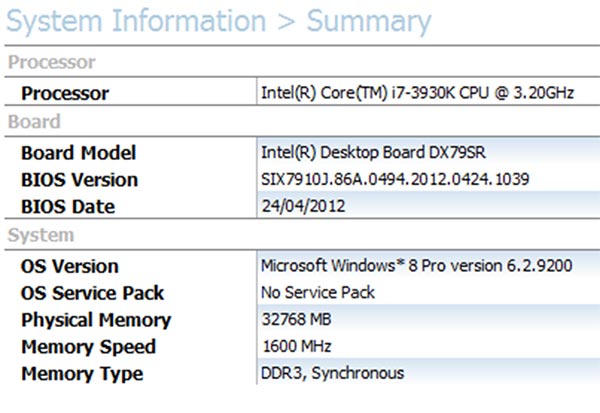The width and height of the screenshot is (600, 413).
Task: Click the SIX7910J BIOS version string
Action: point(394,180)
